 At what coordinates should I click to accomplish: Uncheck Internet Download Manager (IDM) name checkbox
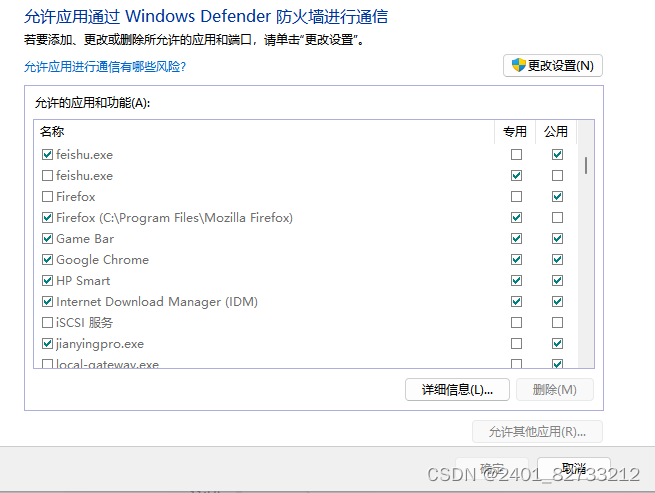click(48, 302)
